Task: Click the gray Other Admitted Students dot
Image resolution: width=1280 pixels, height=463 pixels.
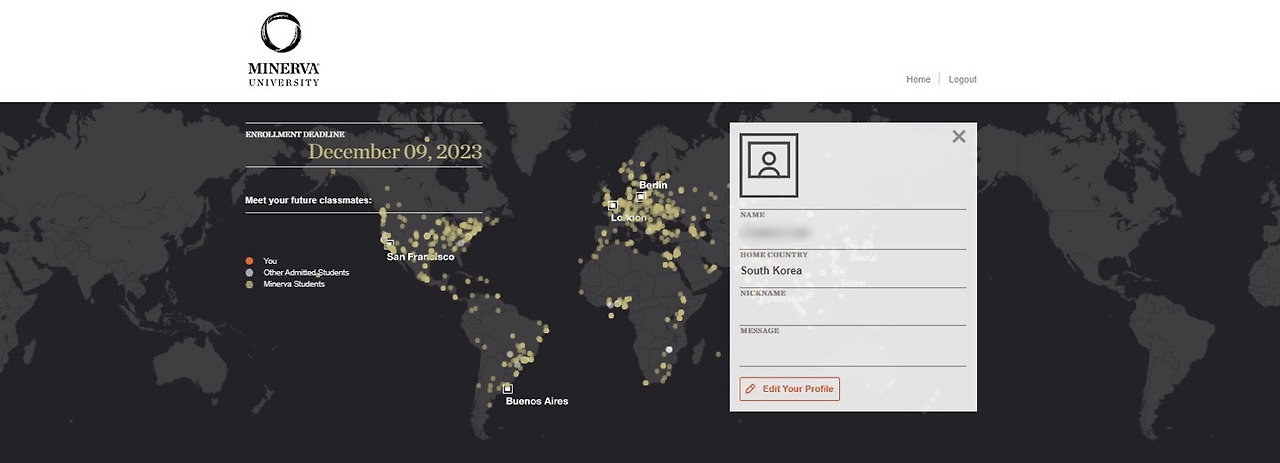Action: 249,272
